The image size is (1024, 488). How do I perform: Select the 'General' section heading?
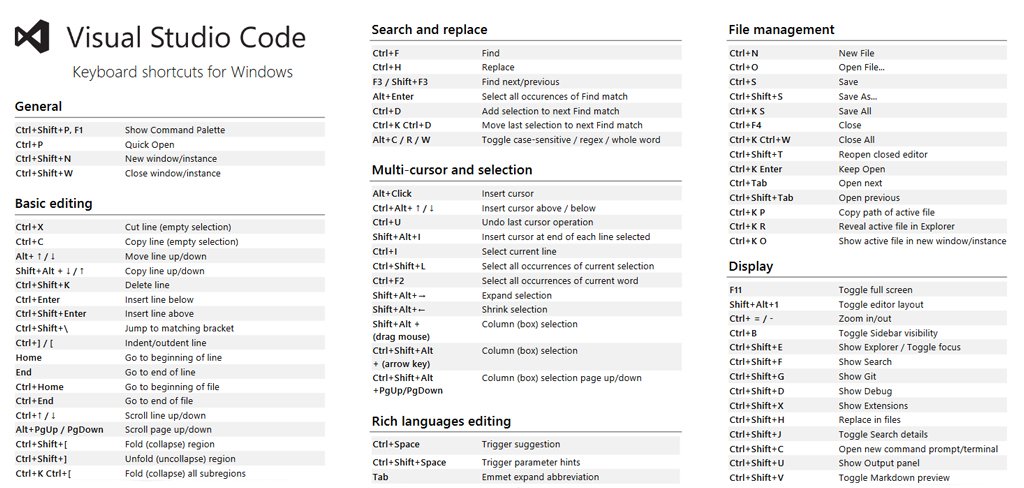(x=39, y=106)
